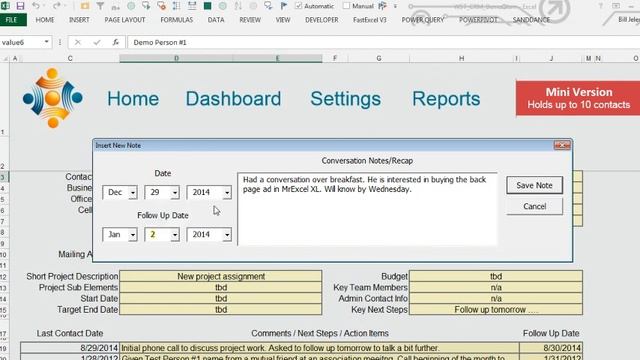Select the "New project assignment" cell

coord(221,276)
